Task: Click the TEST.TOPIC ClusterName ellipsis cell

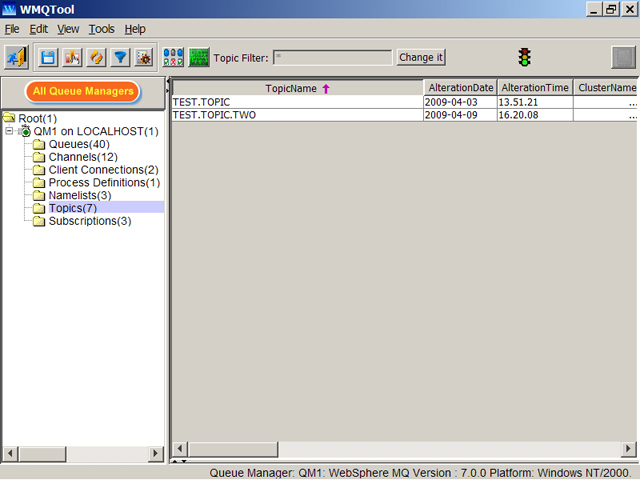Action: 606,102
